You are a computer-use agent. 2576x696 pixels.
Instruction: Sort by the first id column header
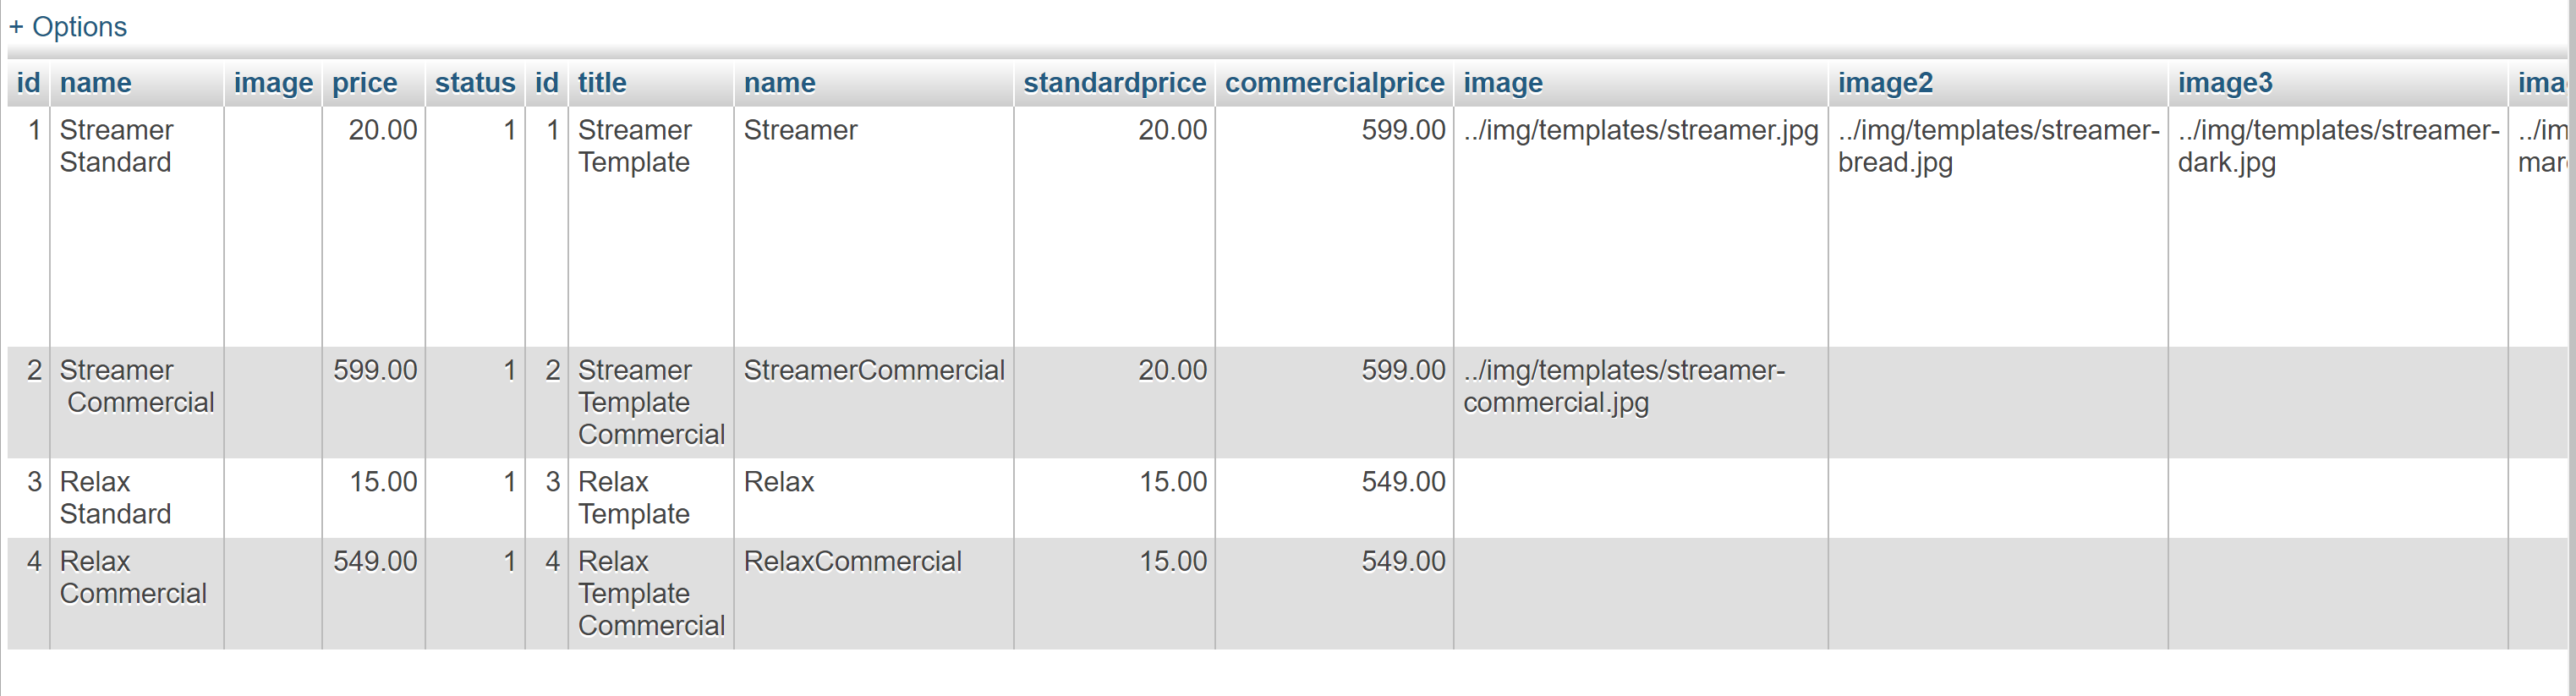[28, 83]
